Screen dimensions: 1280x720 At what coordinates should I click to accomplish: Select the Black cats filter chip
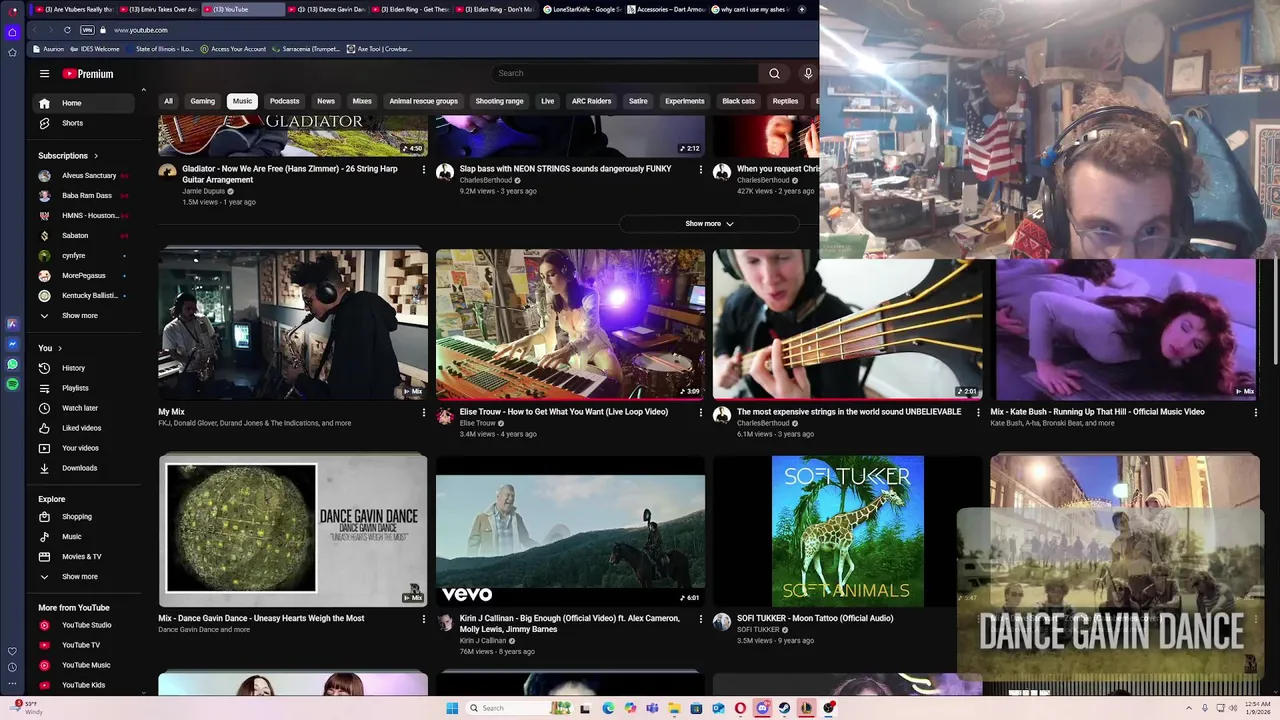(x=738, y=101)
